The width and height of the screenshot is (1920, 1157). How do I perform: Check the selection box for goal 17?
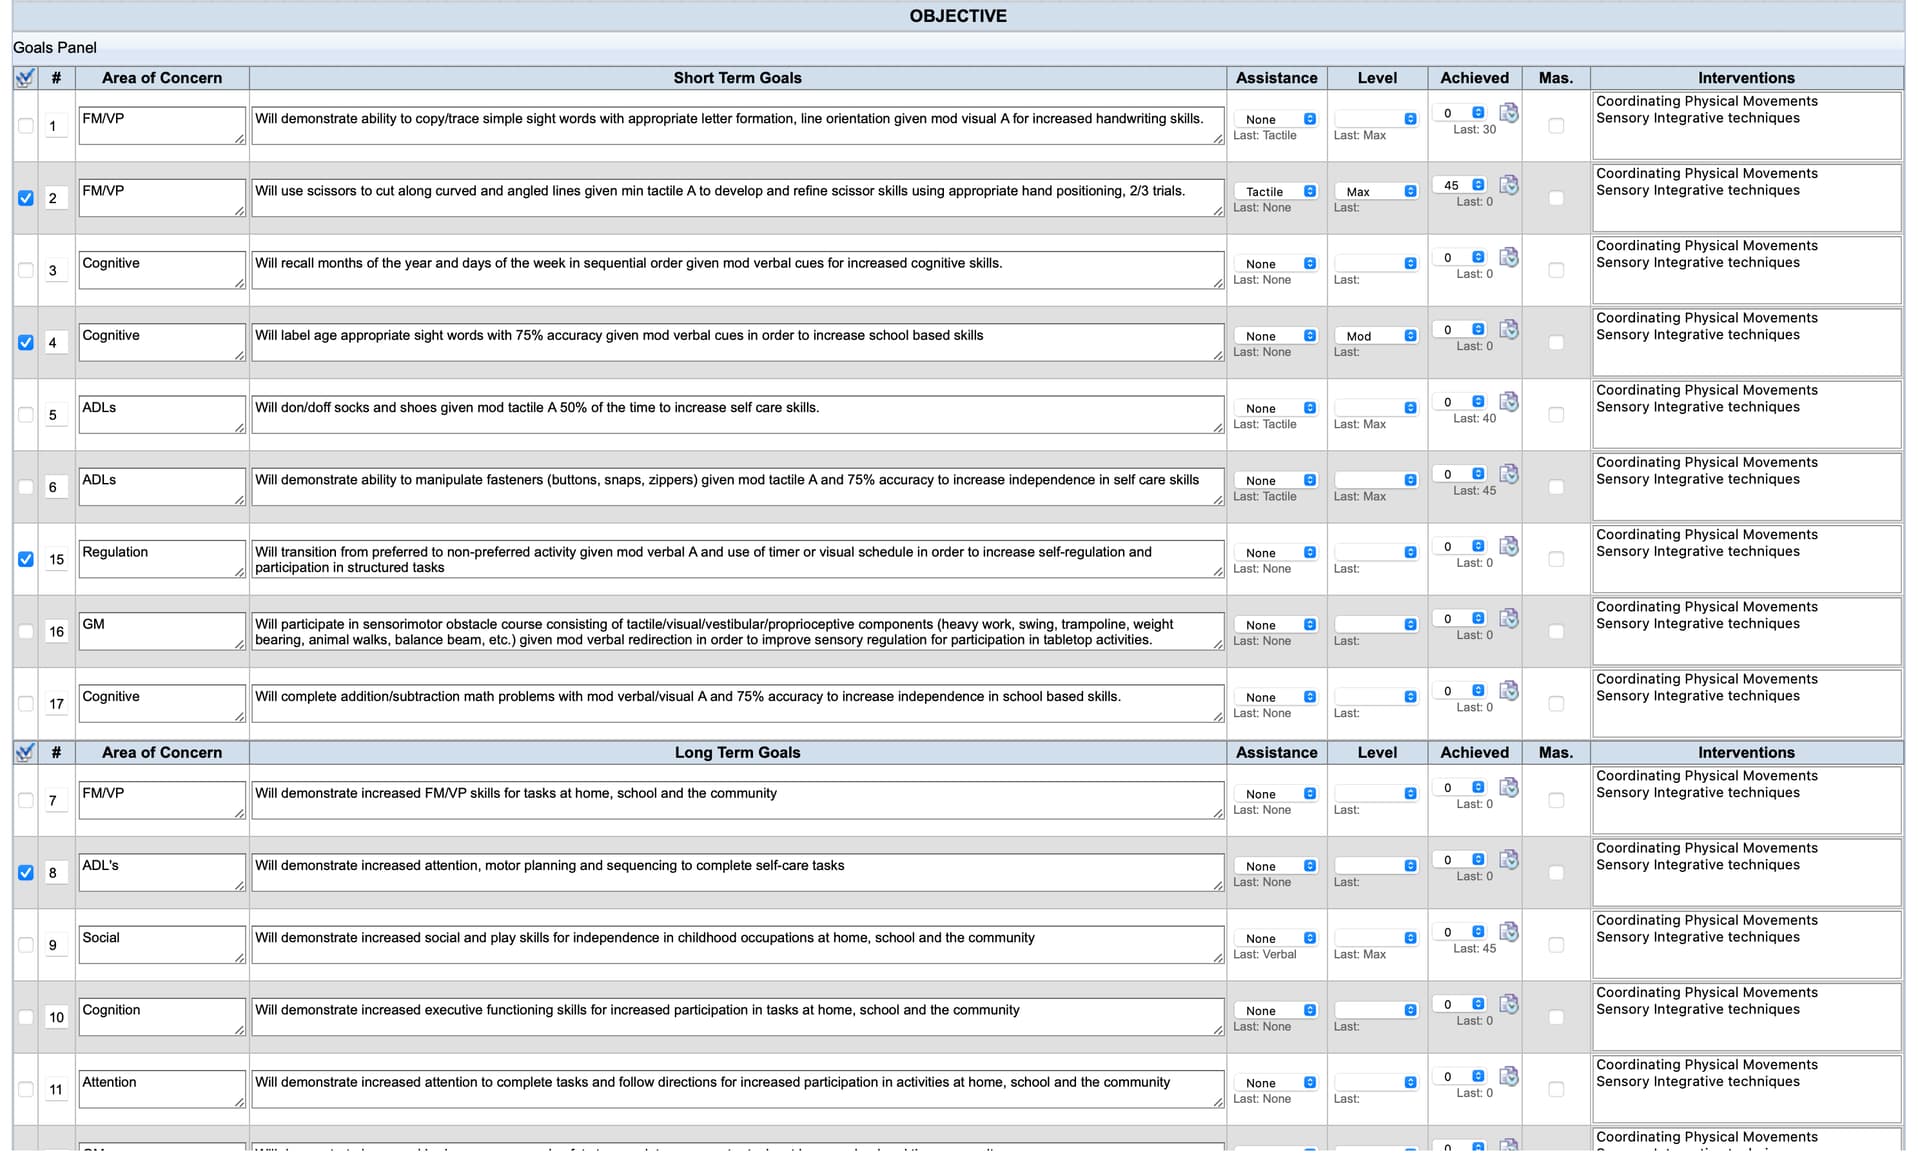point(26,704)
